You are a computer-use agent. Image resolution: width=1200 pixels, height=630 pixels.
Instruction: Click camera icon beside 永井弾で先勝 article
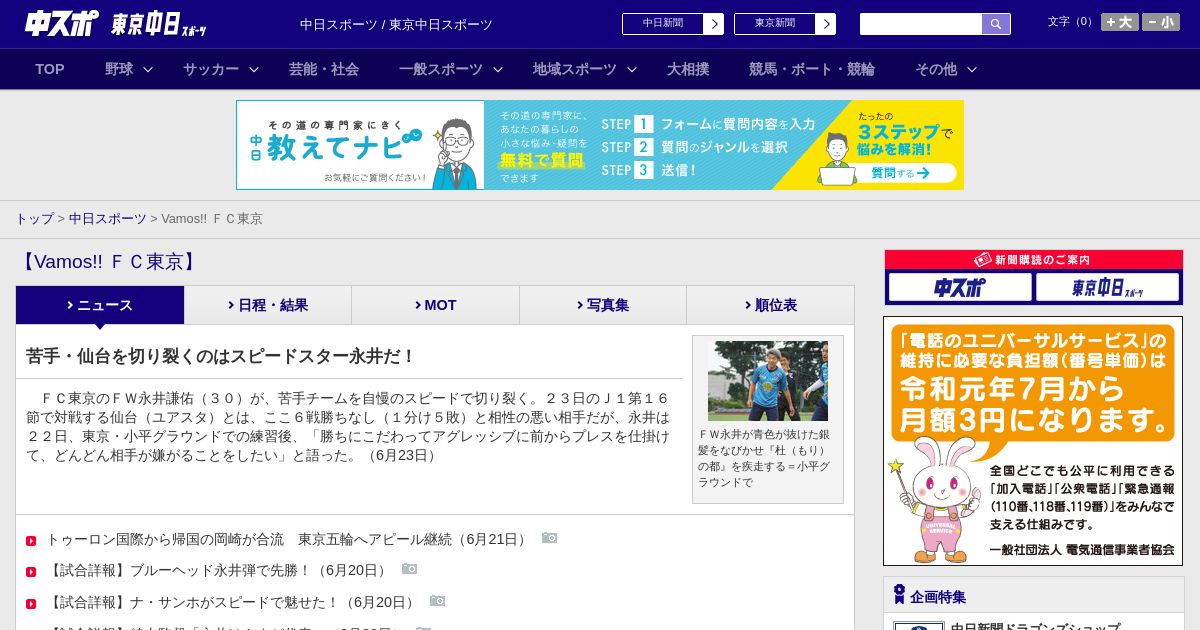pos(409,569)
